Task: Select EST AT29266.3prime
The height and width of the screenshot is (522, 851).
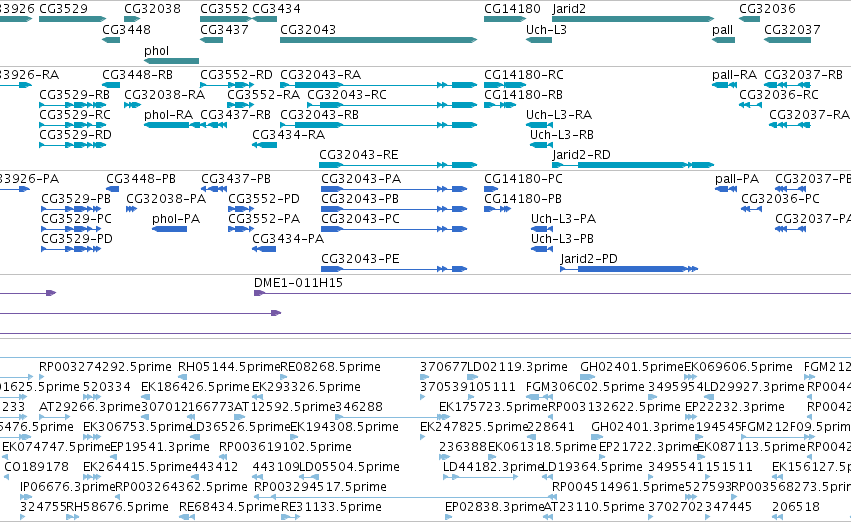Action: pyautogui.click(x=90, y=407)
